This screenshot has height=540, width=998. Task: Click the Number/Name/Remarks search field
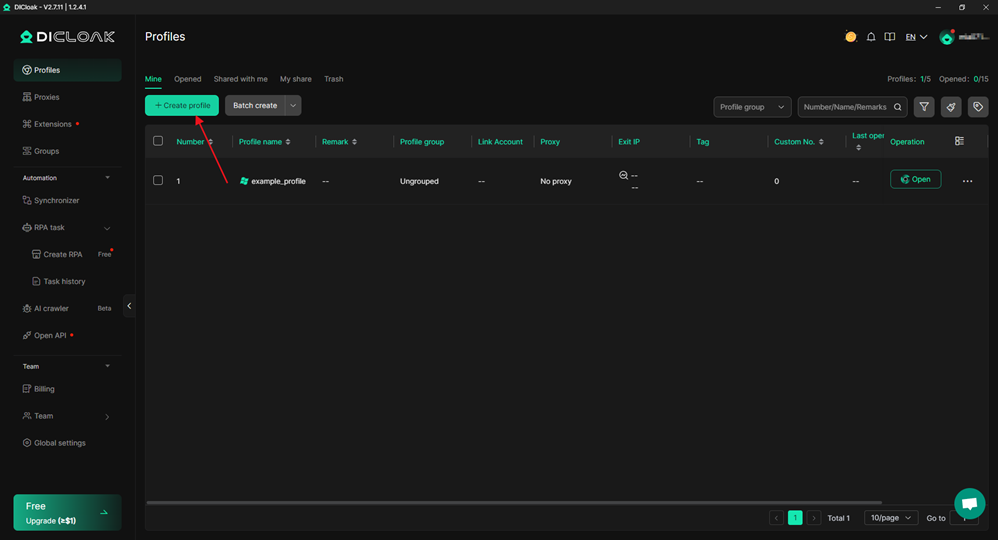pos(845,107)
